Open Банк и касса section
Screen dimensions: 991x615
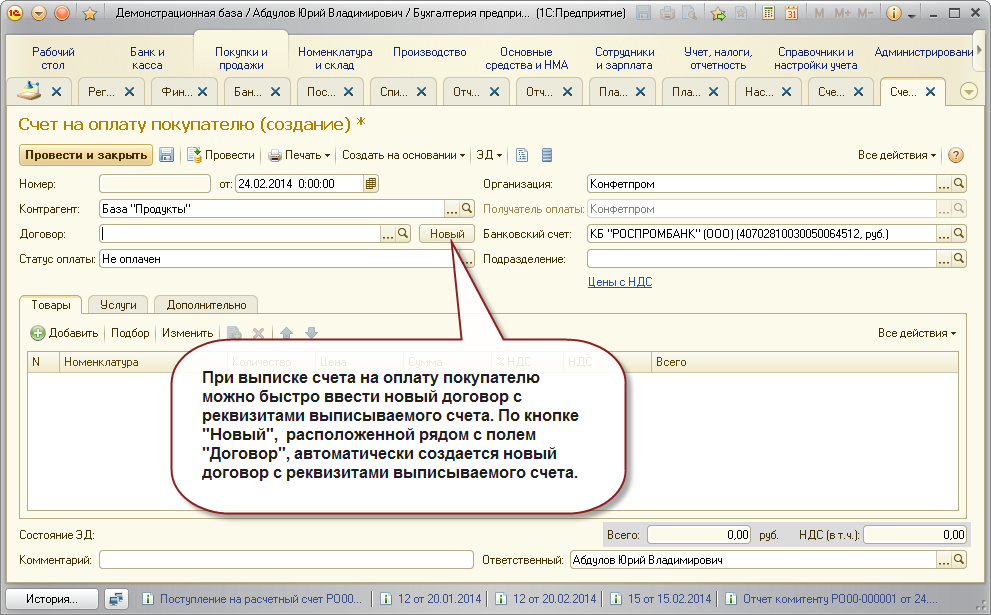pyautogui.click(x=147, y=58)
